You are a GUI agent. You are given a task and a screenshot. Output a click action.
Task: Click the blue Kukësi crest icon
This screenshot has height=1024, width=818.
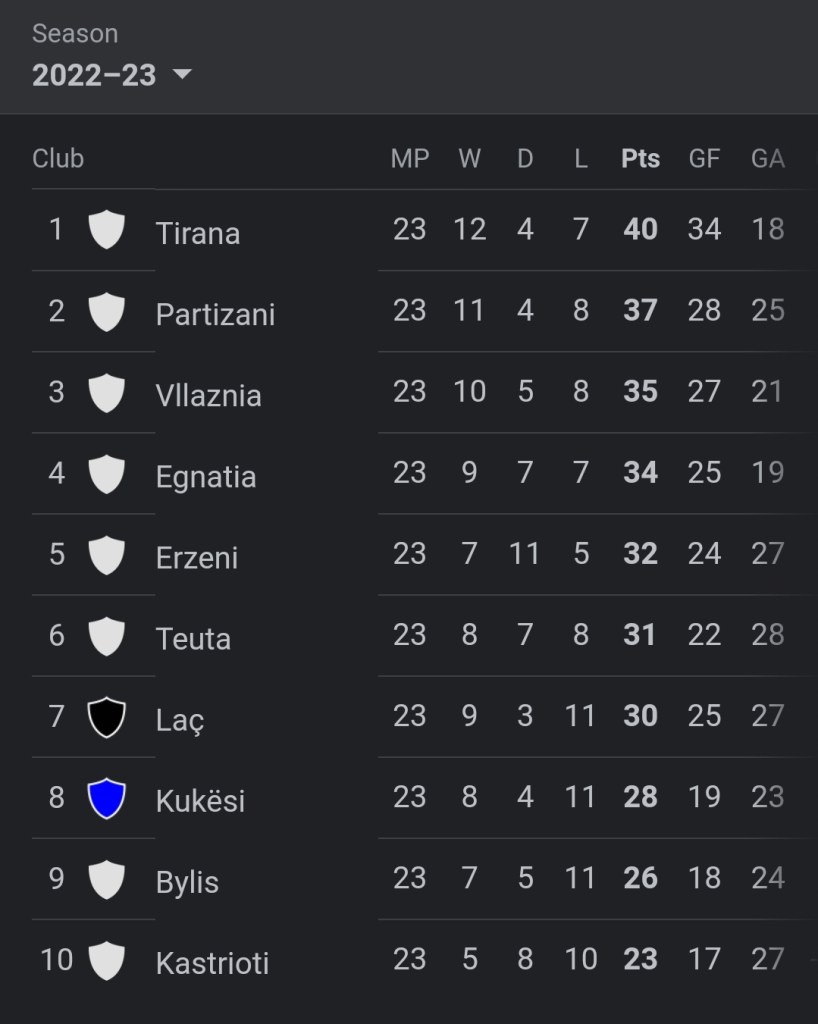click(106, 798)
